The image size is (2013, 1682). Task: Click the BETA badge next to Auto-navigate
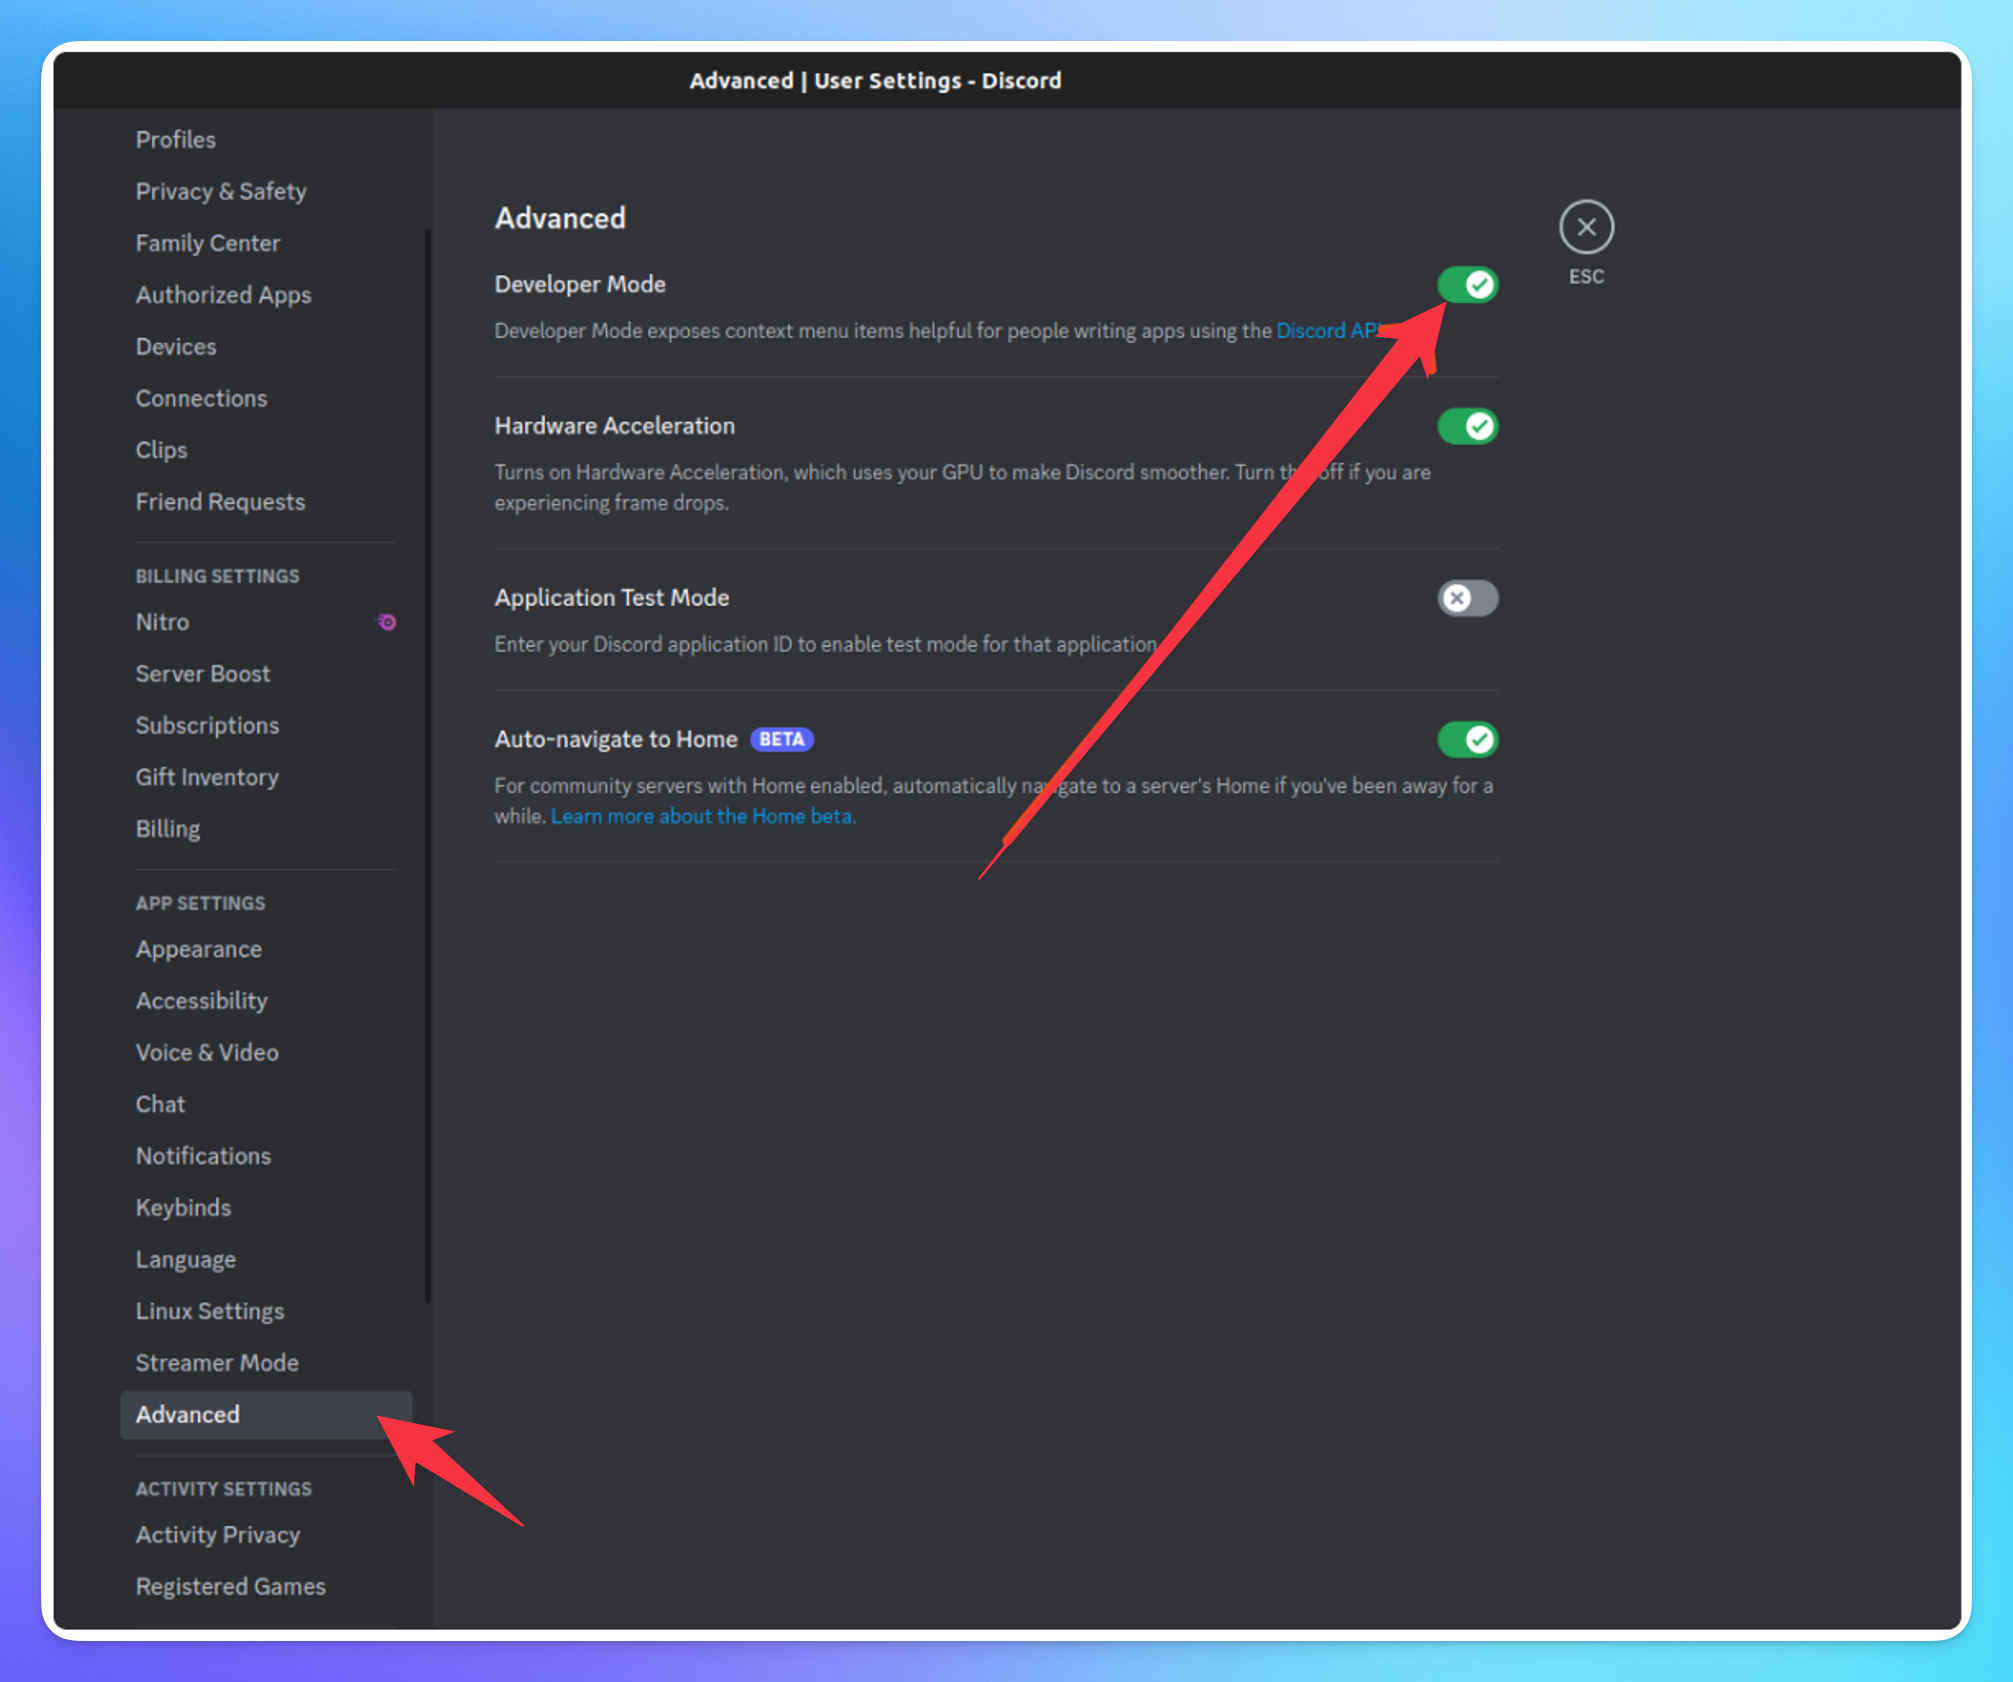point(781,739)
